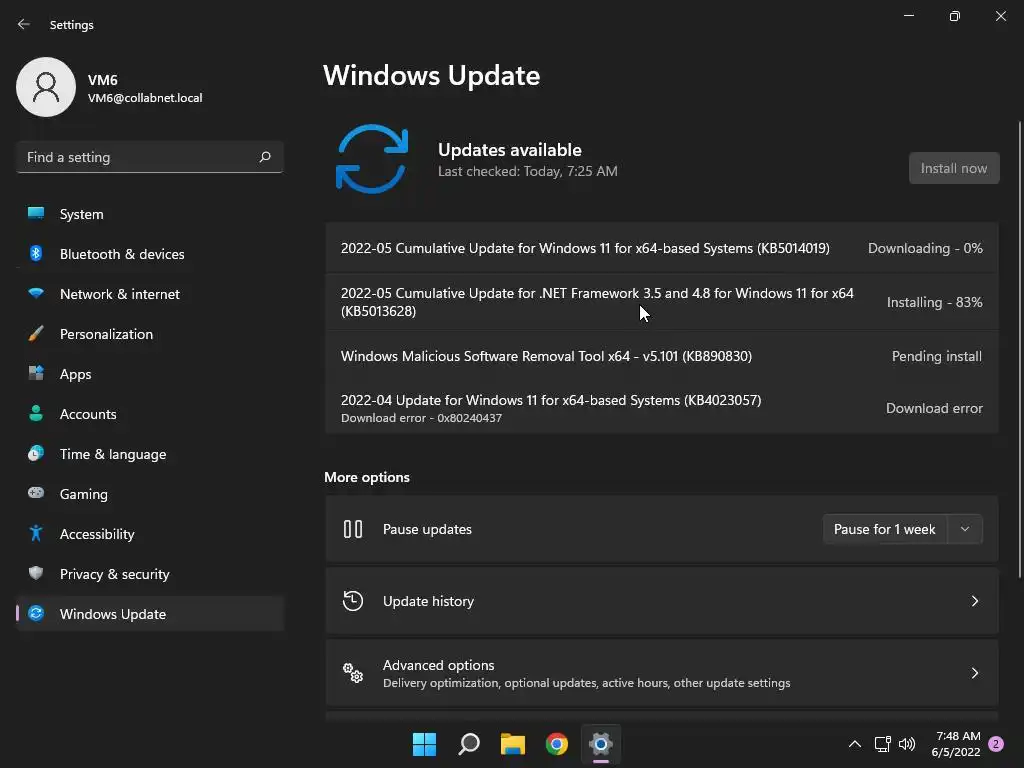
Task: Open File Explorer from the taskbar
Action: click(x=513, y=744)
